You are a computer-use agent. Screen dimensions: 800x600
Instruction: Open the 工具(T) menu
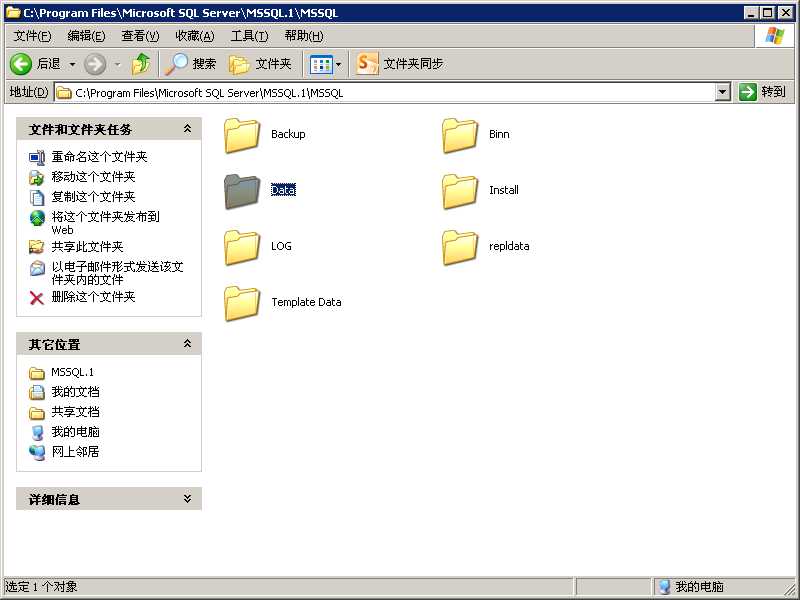tap(249, 36)
